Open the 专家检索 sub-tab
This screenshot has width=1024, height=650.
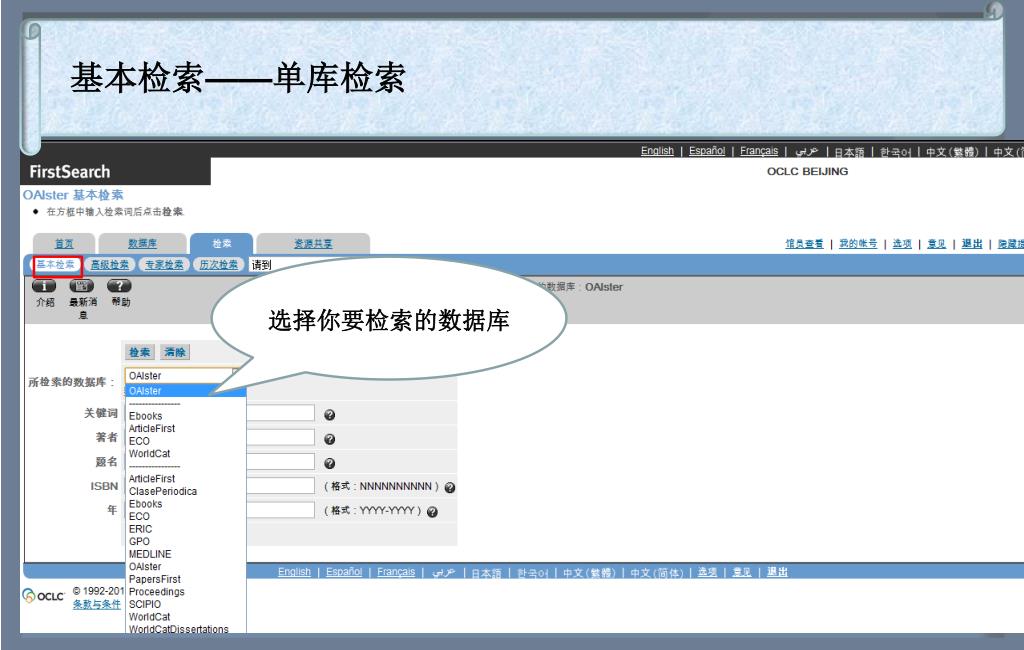164,265
